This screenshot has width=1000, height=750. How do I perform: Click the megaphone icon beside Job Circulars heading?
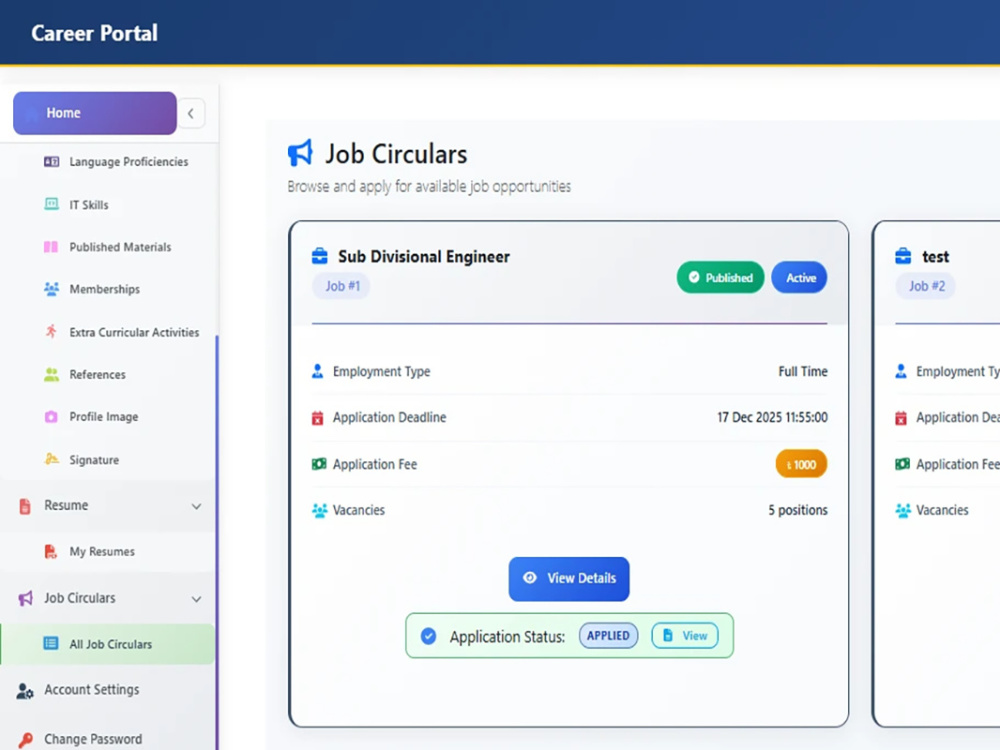[x=300, y=153]
